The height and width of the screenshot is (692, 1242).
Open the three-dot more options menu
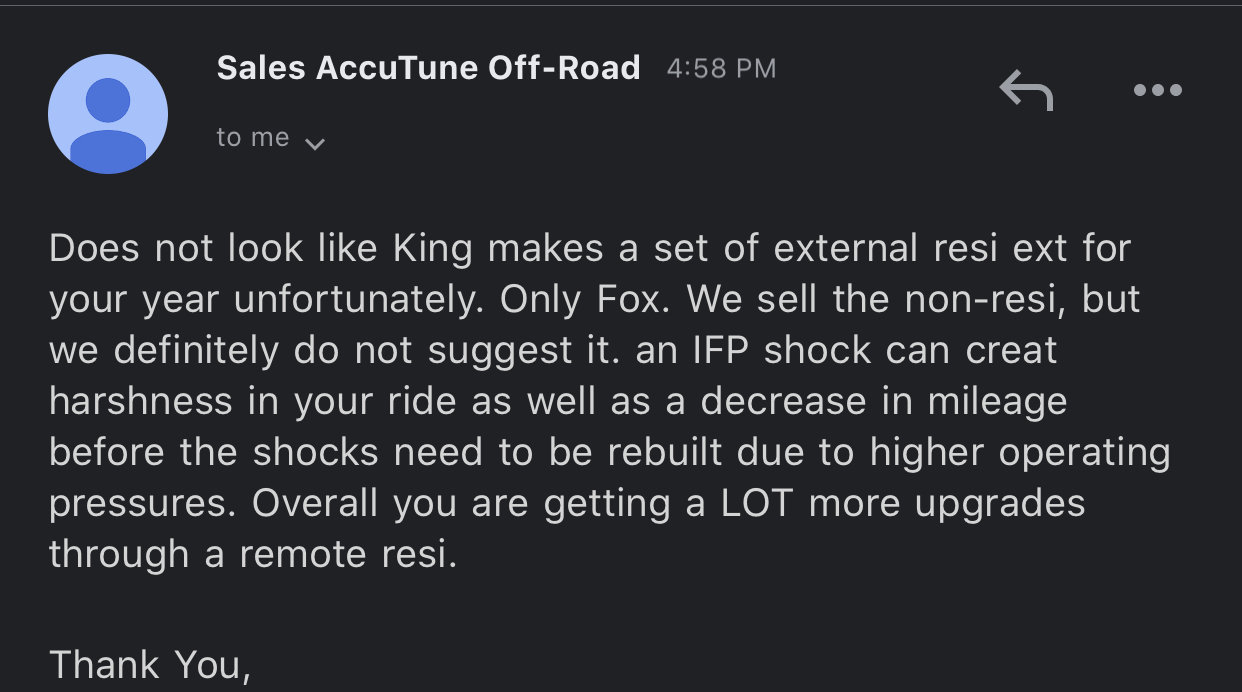pos(1158,91)
